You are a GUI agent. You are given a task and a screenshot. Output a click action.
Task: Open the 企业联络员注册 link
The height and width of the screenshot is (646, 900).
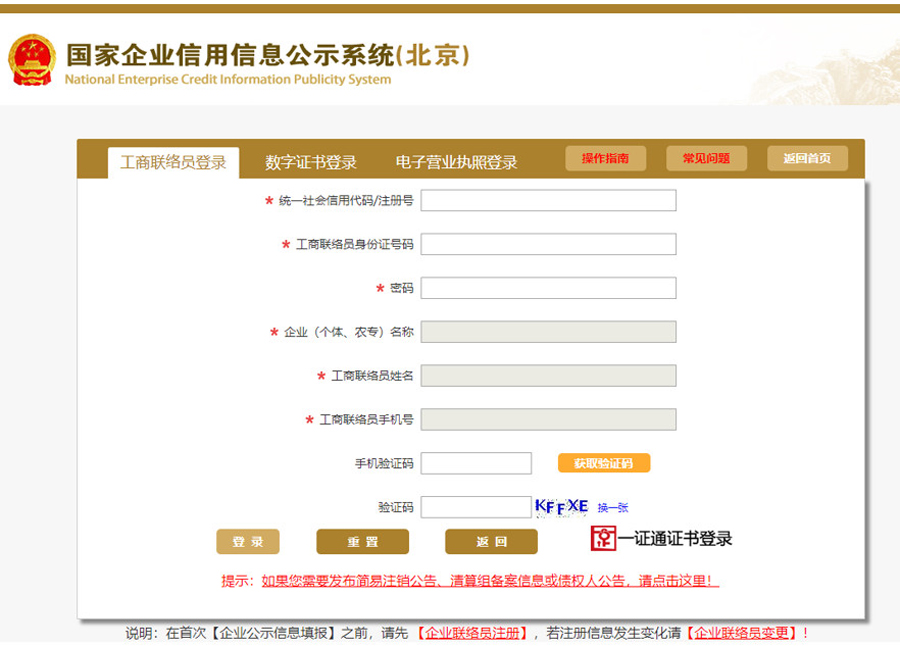click(x=472, y=633)
